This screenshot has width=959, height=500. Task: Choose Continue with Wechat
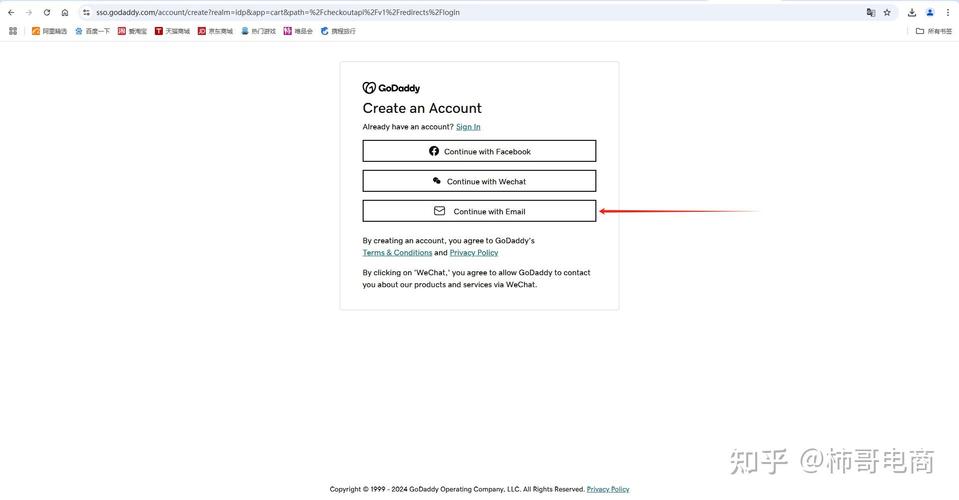(x=479, y=181)
